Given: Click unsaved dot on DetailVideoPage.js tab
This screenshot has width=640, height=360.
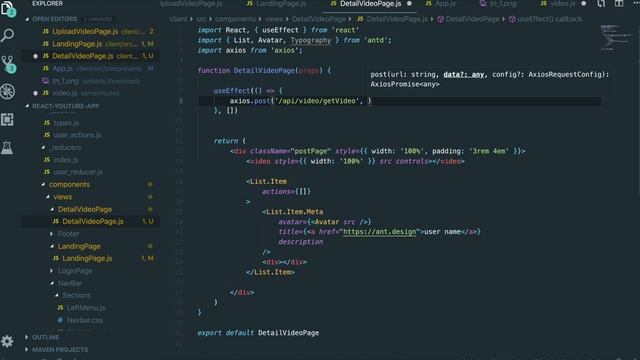Looking at the screenshot, I should pos(409,4).
